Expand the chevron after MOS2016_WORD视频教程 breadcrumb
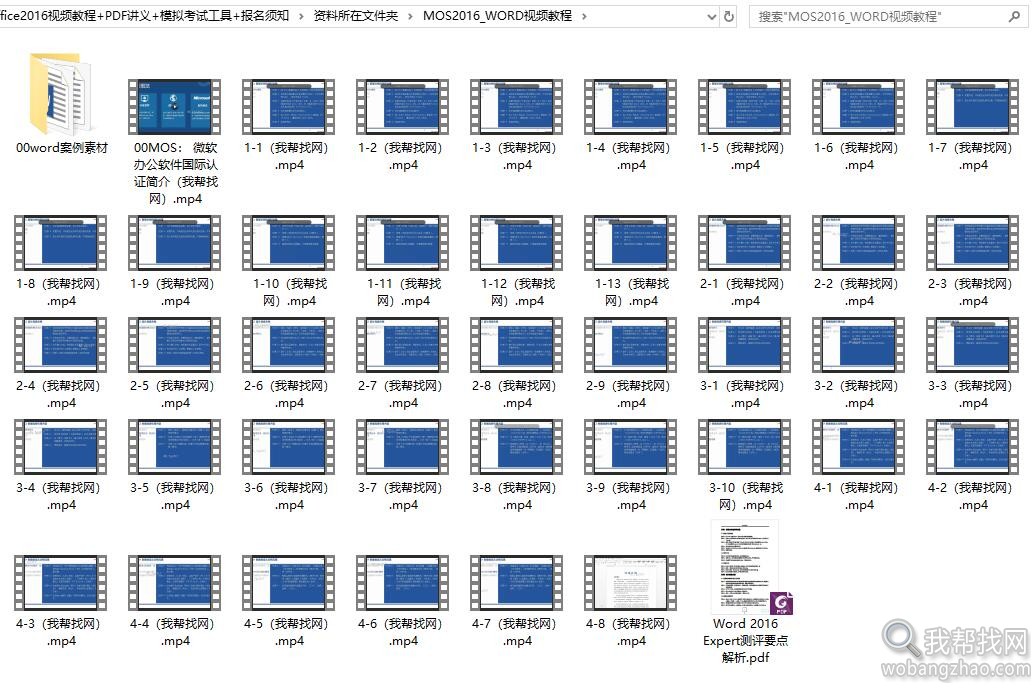 point(584,17)
